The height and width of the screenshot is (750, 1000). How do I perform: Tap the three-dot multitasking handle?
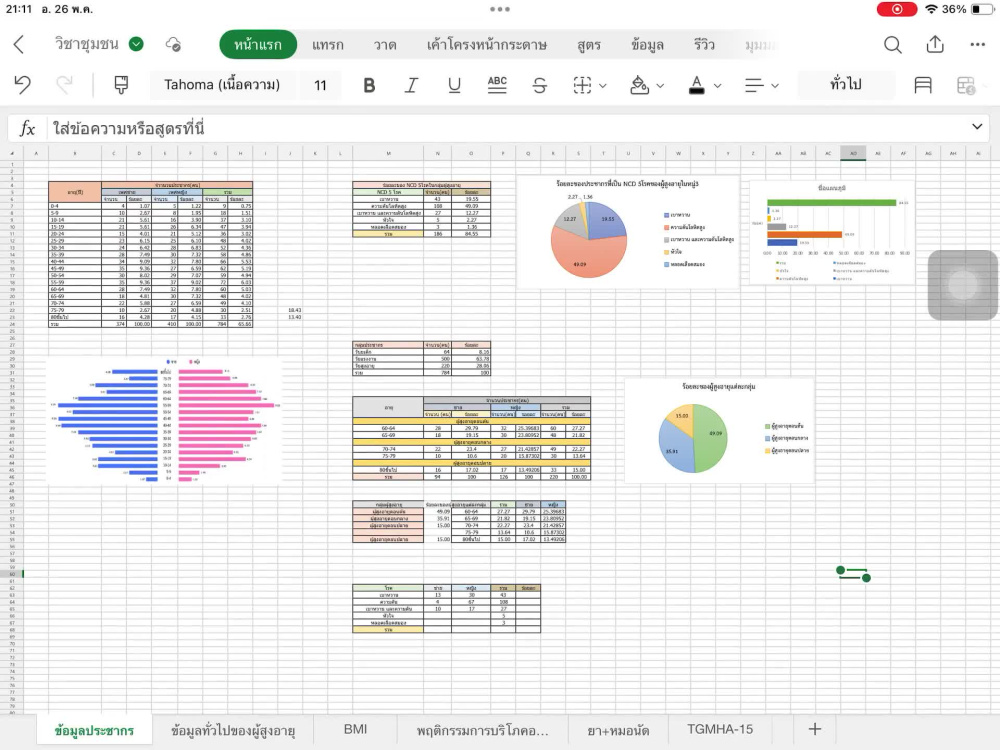click(x=500, y=9)
